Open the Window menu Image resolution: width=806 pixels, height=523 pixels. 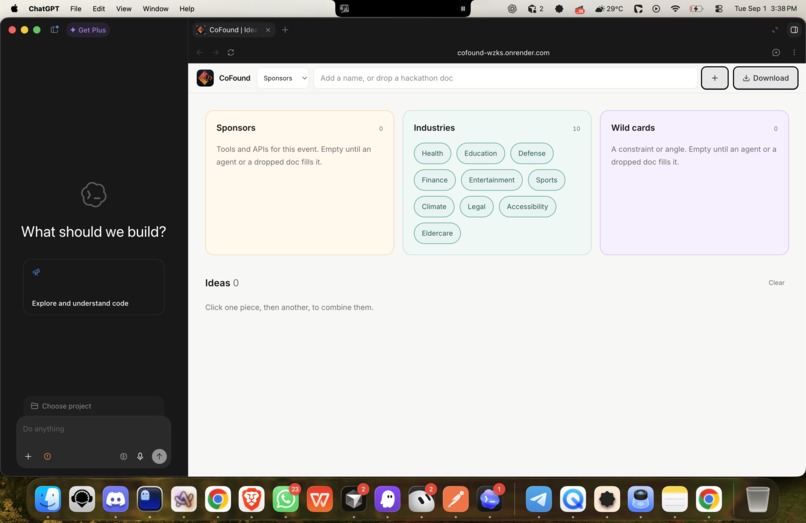(x=155, y=9)
